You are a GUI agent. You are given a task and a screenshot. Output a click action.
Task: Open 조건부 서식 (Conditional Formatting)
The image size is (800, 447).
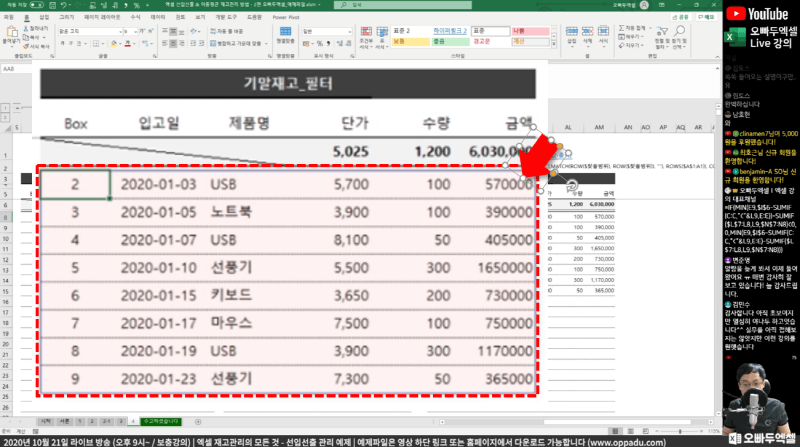[366, 37]
